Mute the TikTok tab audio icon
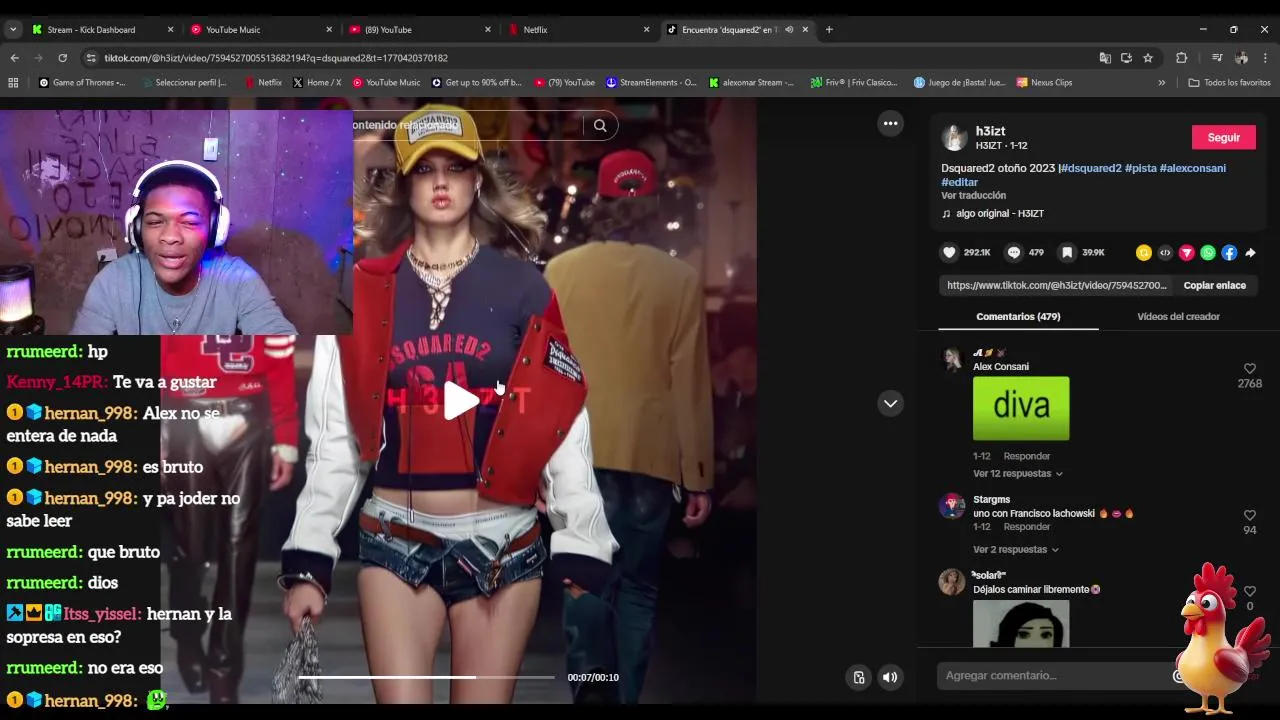Image resolution: width=1280 pixels, height=720 pixels. tap(789, 30)
